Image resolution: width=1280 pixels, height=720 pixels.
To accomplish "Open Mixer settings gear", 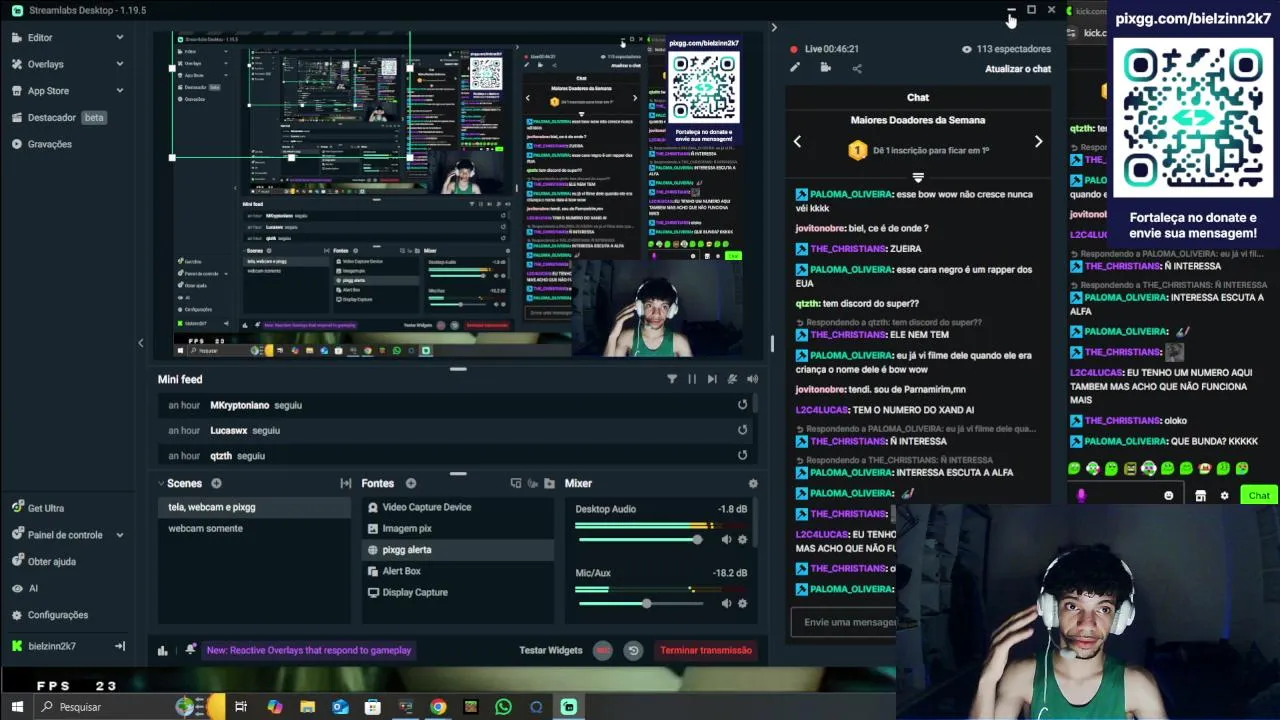I will tap(753, 483).
